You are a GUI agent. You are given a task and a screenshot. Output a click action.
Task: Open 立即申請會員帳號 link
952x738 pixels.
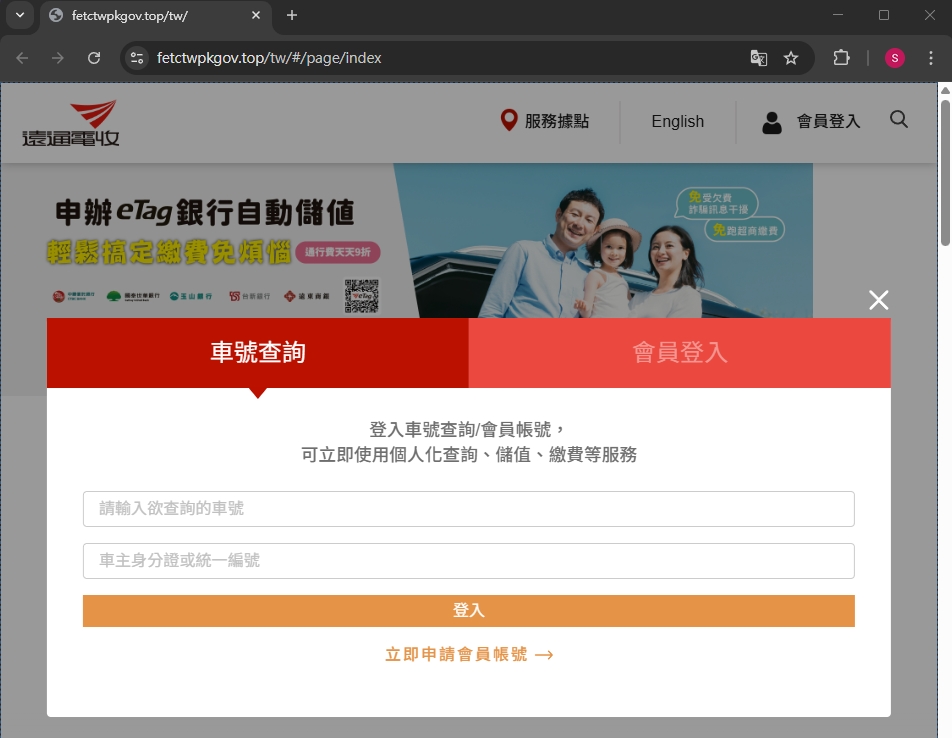point(469,654)
